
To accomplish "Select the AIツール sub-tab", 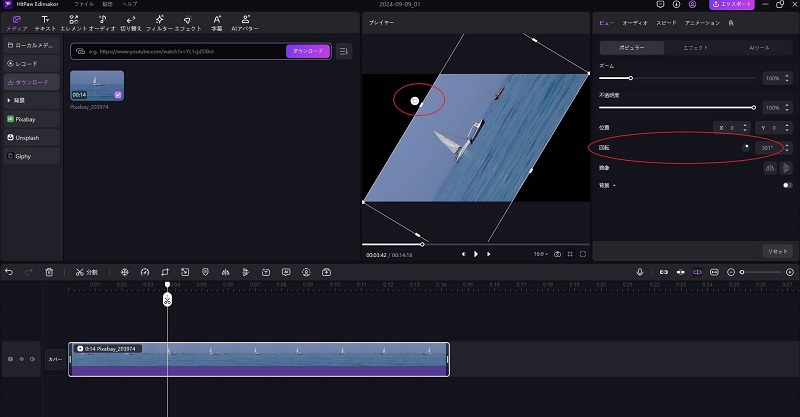I will [759, 47].
